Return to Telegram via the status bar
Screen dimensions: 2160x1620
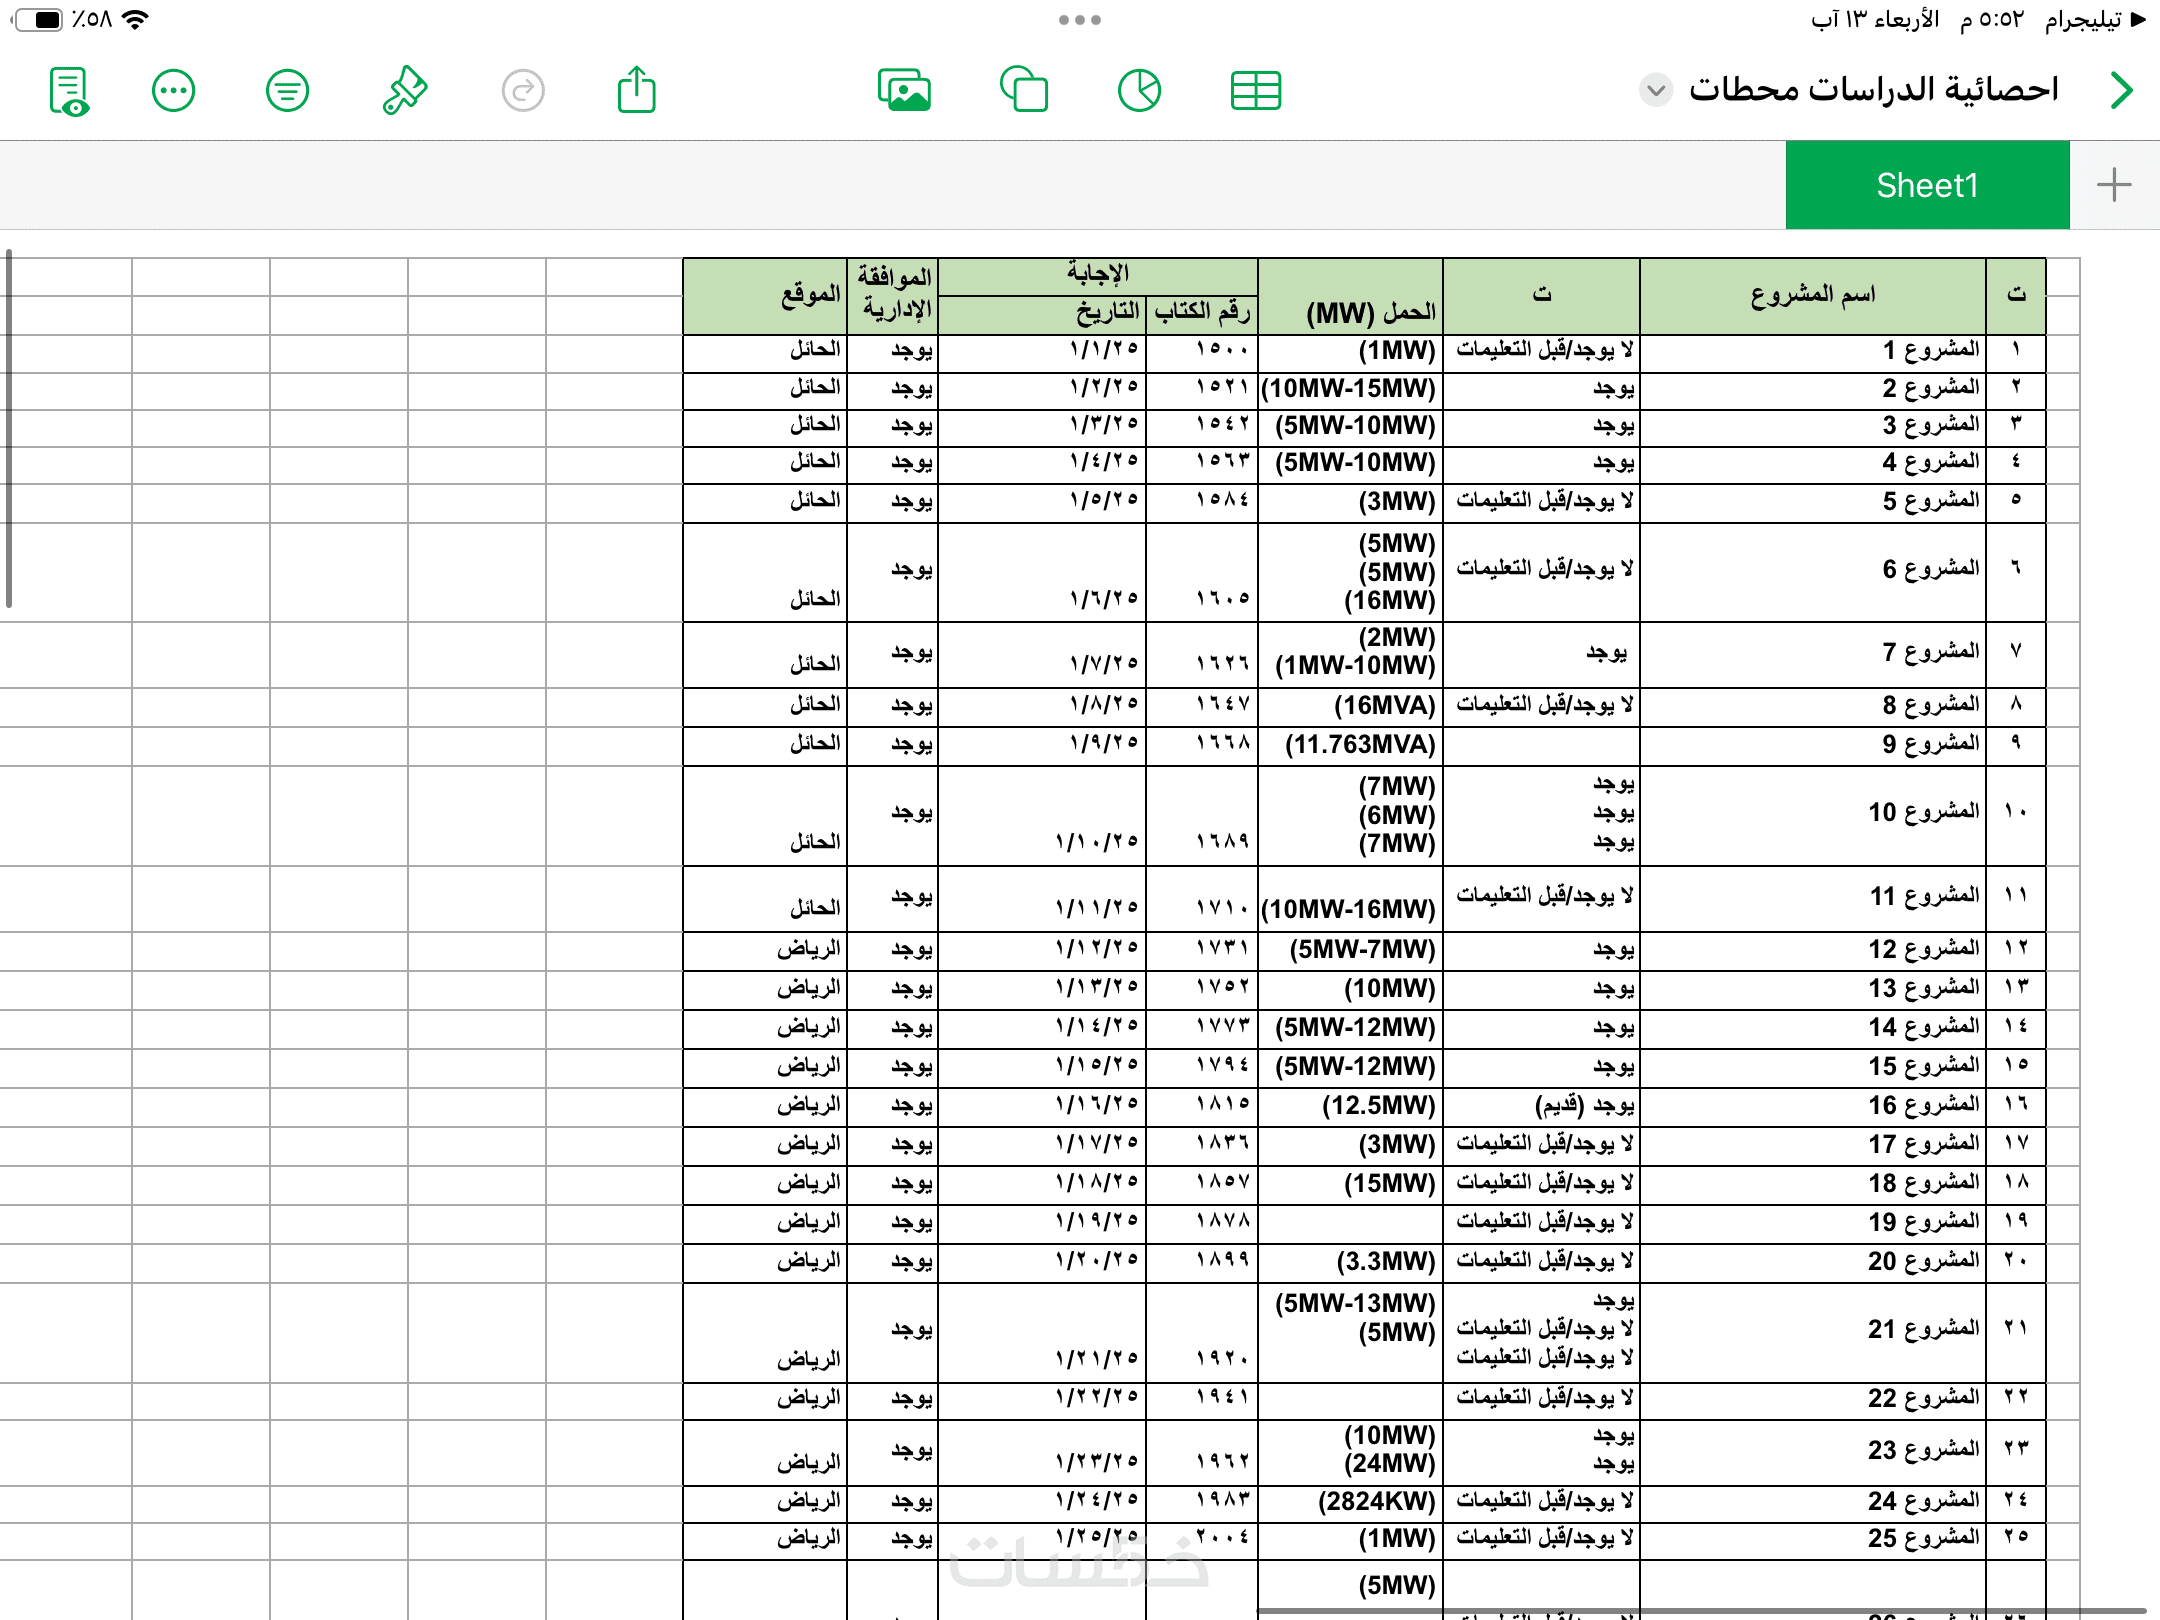2094,20
